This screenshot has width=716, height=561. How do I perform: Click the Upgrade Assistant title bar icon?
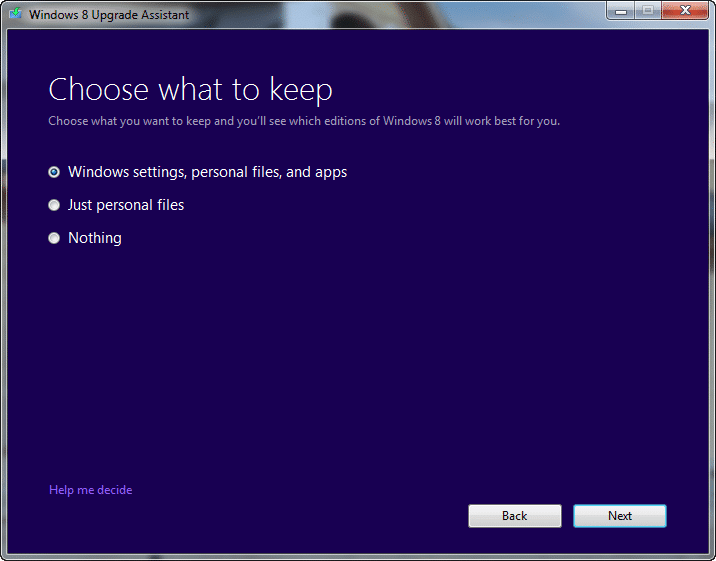(16, 14)
